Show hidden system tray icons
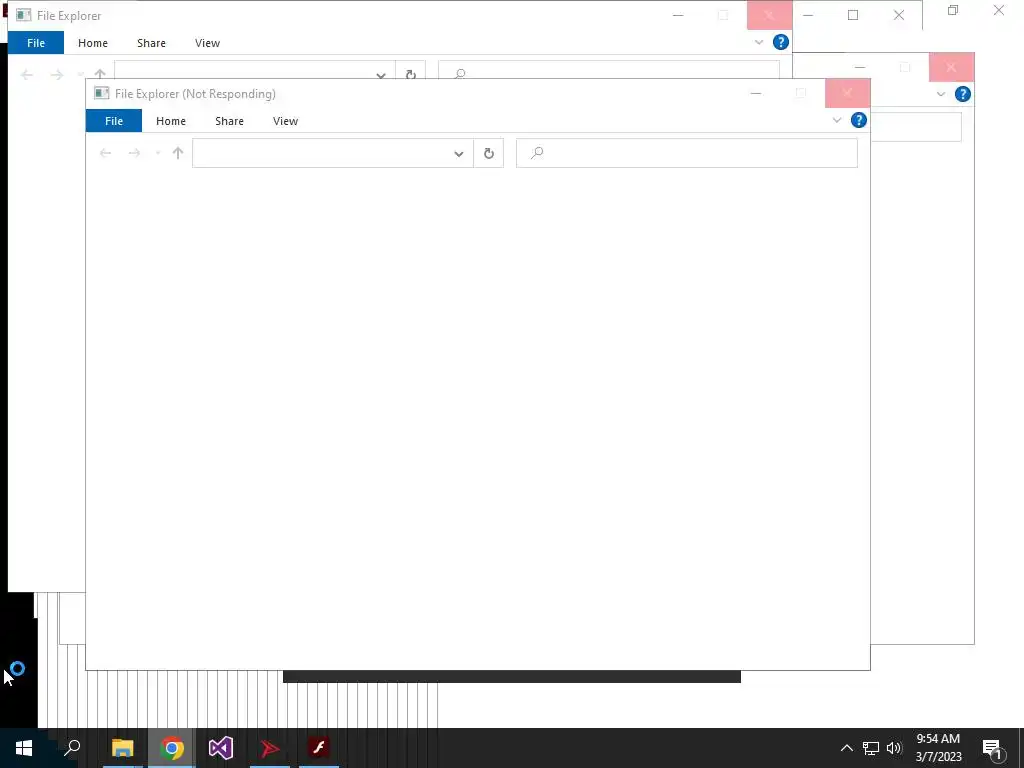The height and width of the screenshot is (768, 1024). click(846, 748)
